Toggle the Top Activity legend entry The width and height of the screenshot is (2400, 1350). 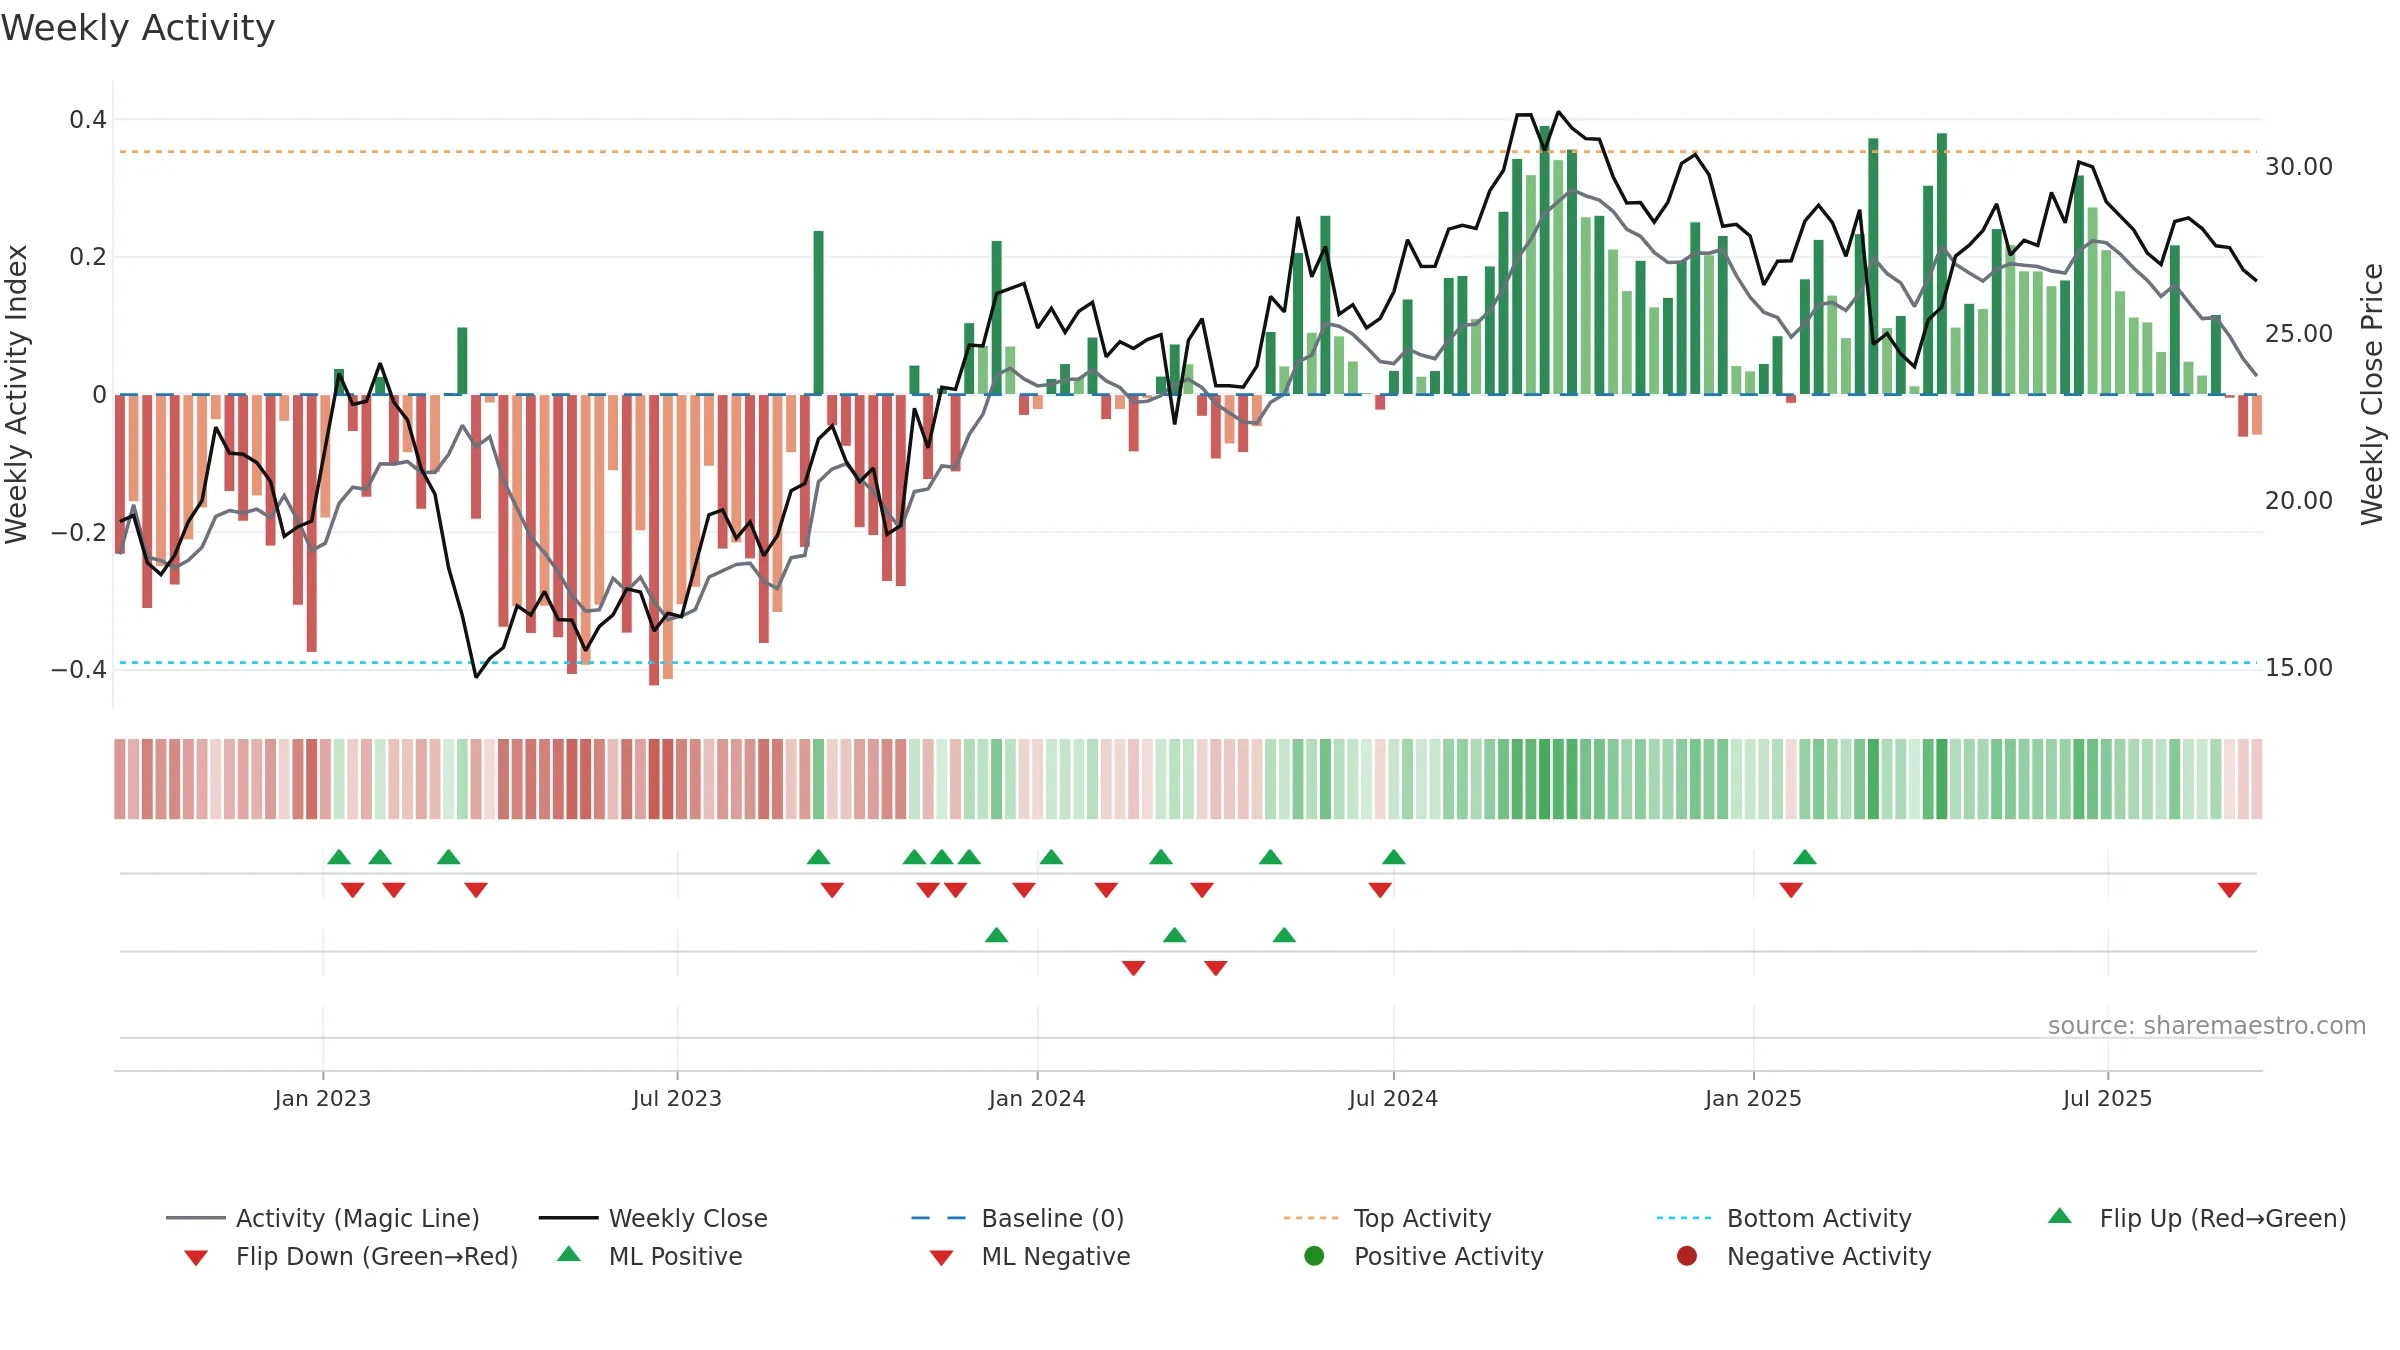(x=1387, y=1218)
